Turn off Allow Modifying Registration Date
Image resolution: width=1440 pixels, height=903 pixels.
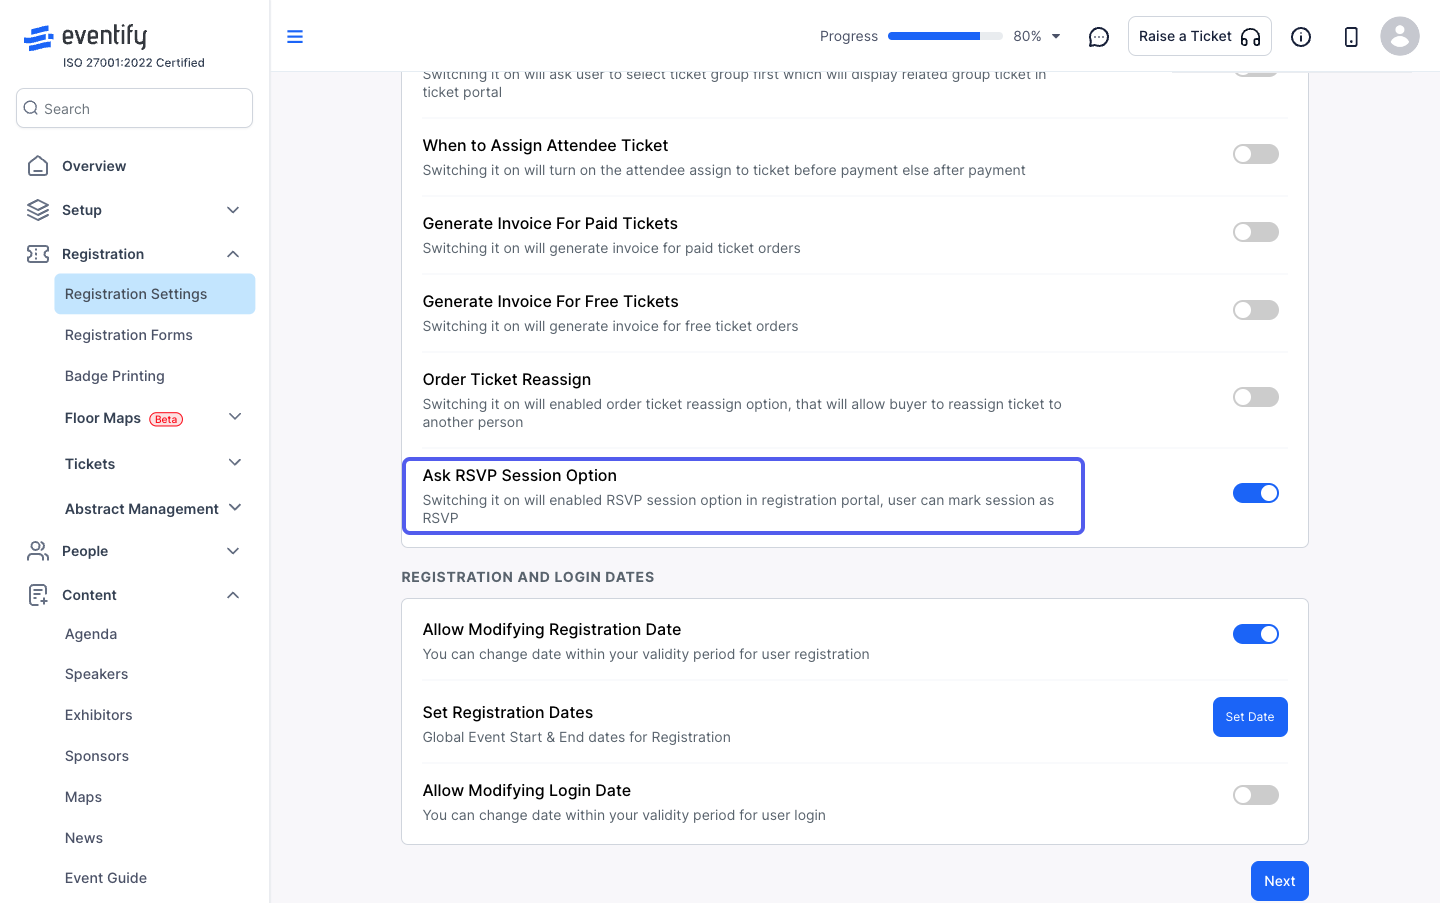(1256, 634)
